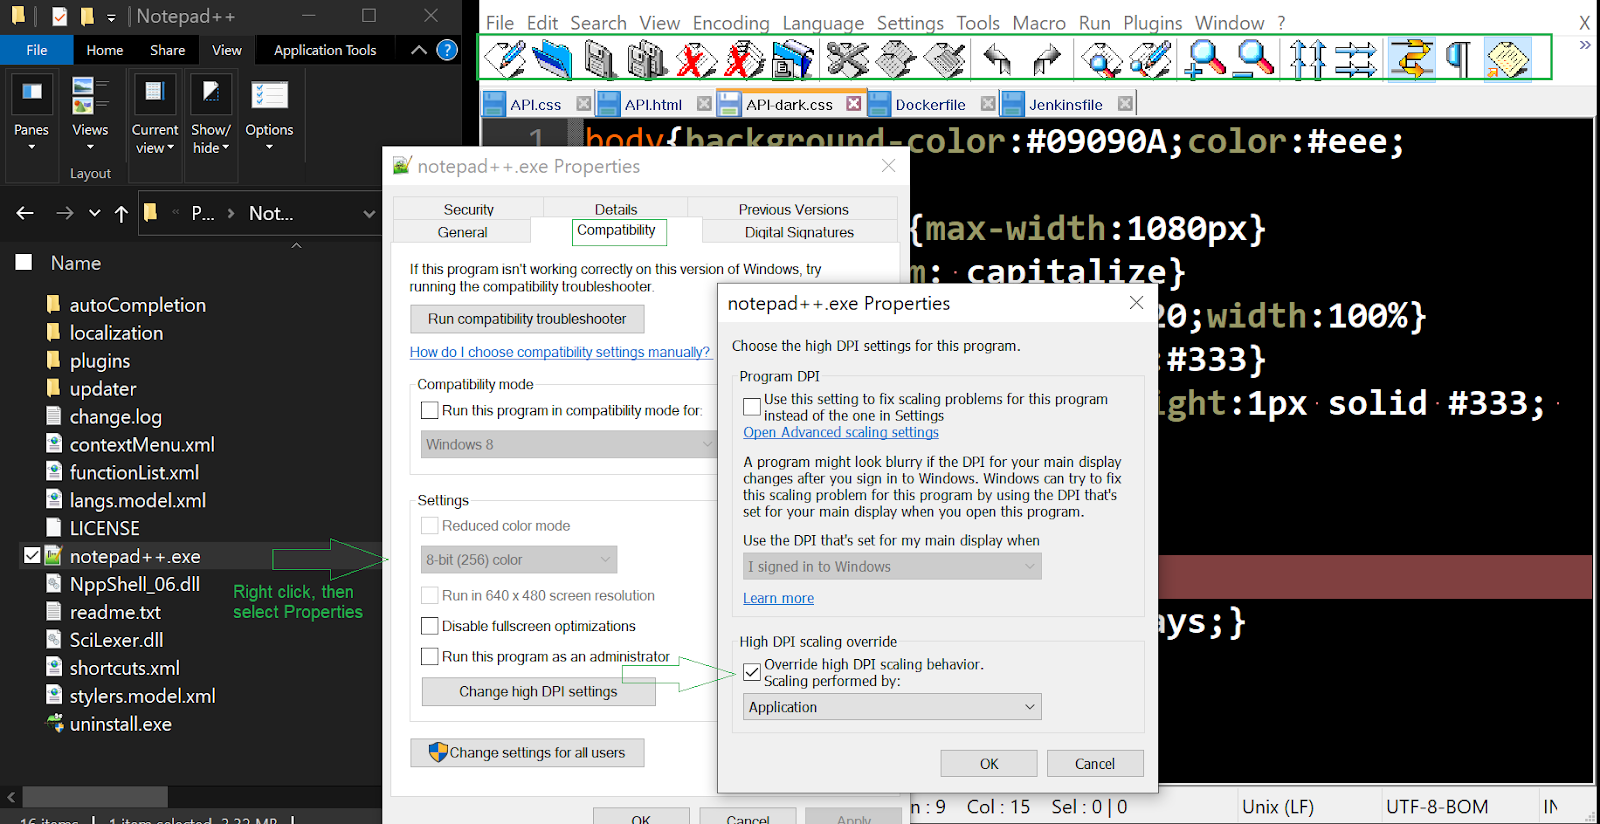Toggle synchronize vertical scrolling icon
The width and height of the screenshot is (1600, 824).
point(1308,60)
